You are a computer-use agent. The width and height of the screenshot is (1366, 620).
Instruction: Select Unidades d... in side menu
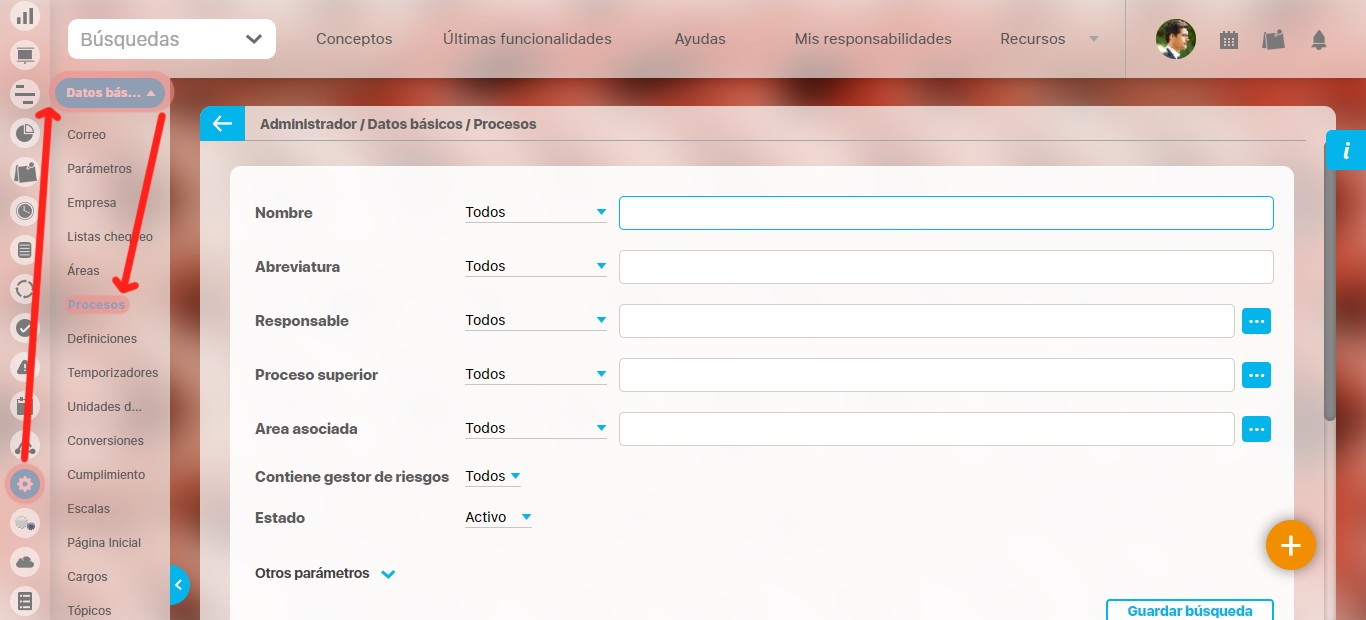pyautogui.click(x=105, y=407)
